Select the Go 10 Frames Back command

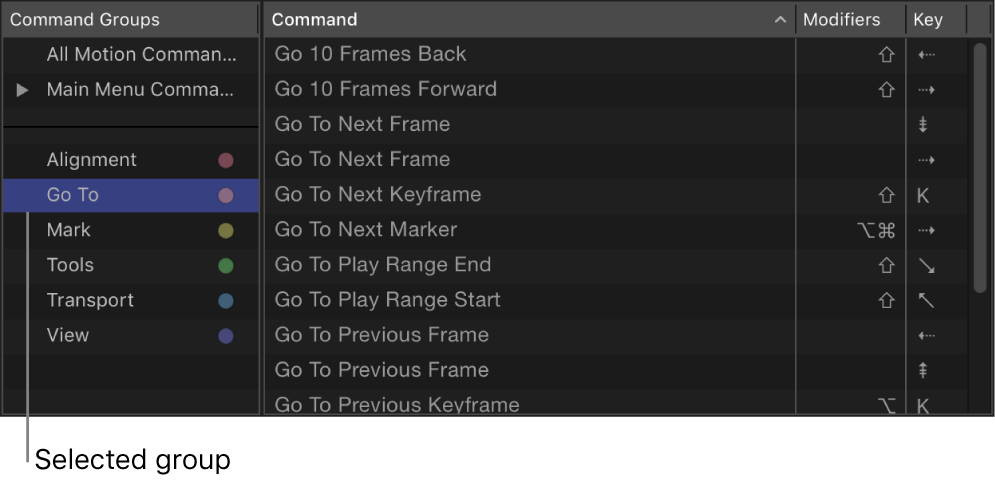pyautogui.click(x=371, y=54)
